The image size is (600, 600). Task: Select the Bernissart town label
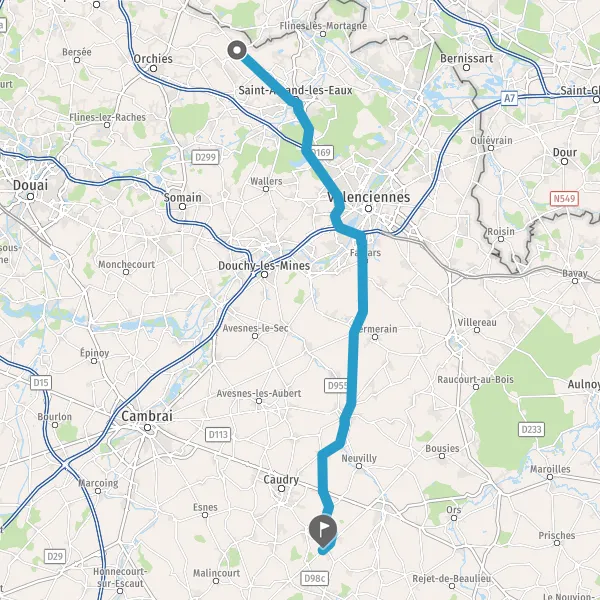pyautogui.click(x=466, y=59)
